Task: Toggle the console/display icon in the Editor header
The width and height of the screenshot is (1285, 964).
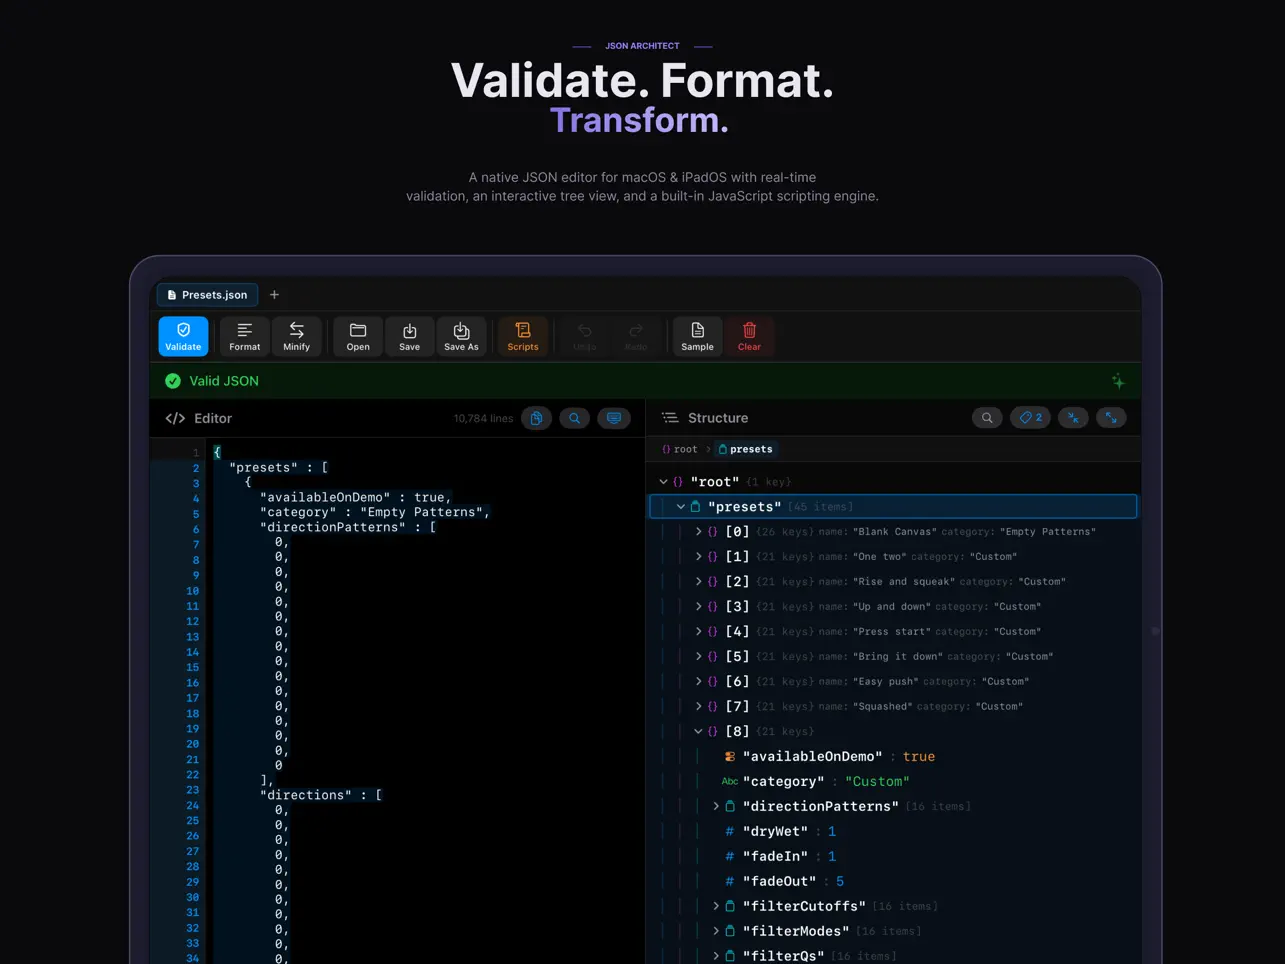Action: 613,417
